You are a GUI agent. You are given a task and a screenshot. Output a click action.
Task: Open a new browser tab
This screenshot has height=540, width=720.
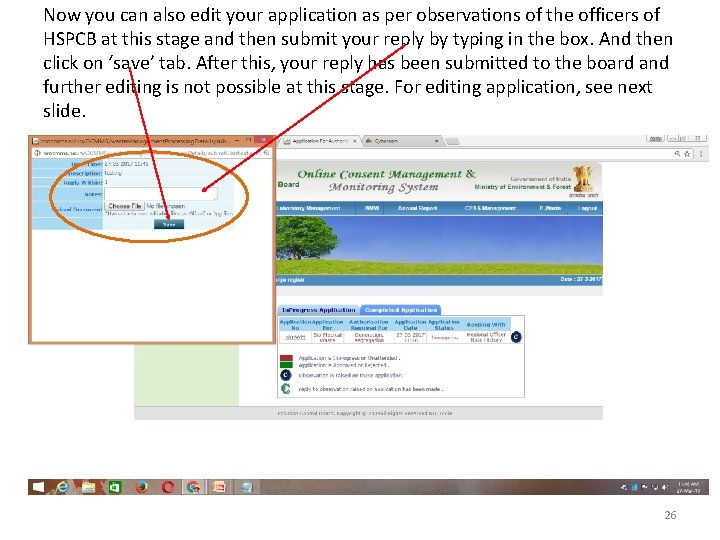click(453, 141)
